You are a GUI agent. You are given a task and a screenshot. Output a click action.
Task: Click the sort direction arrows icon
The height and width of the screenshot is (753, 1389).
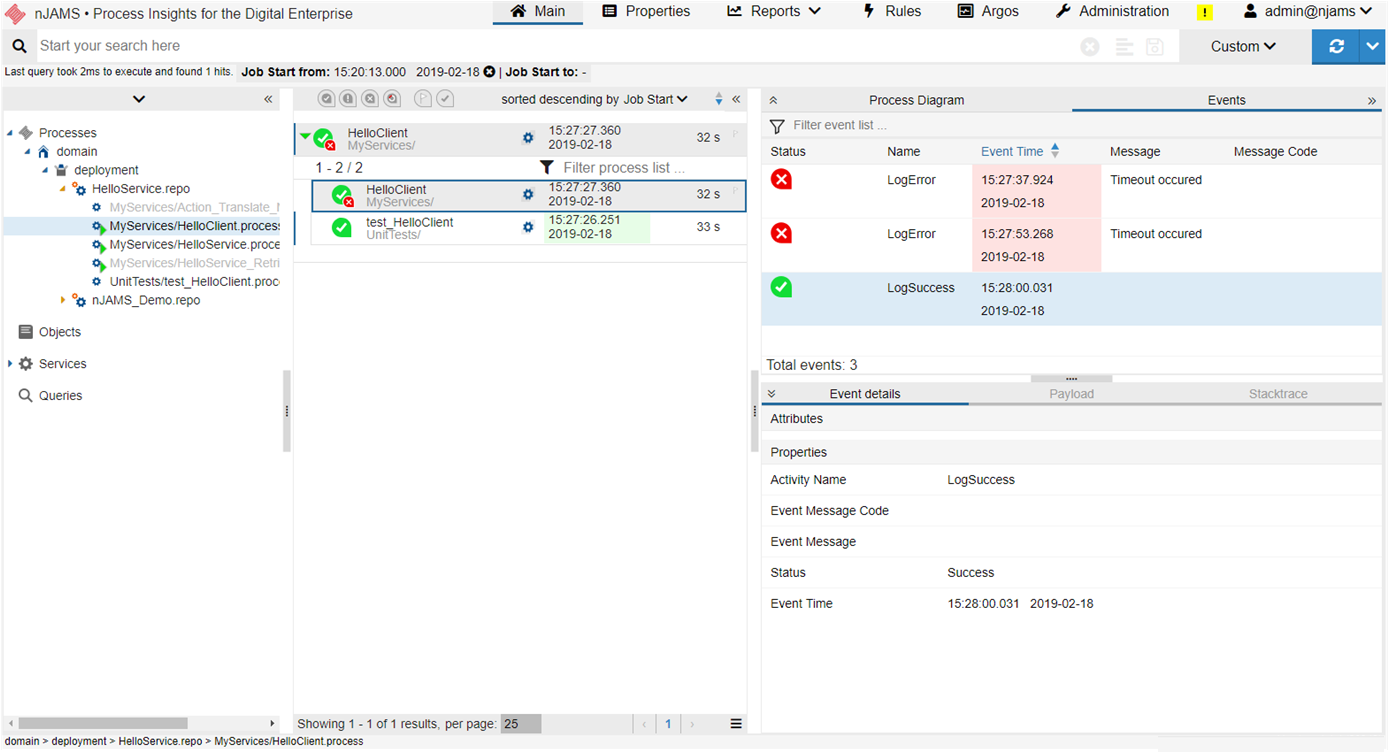click(x=718, y=99)
